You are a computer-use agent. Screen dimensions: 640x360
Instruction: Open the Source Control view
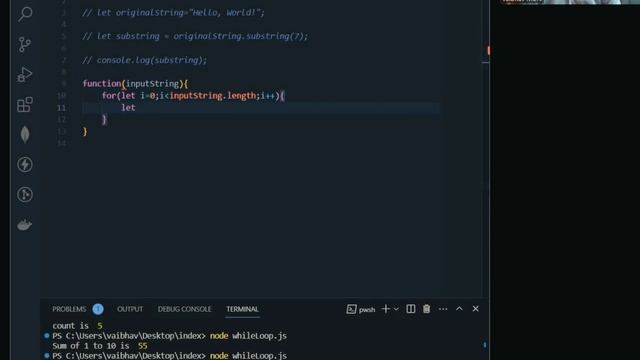pyautogui.click(x=25, y=44)
